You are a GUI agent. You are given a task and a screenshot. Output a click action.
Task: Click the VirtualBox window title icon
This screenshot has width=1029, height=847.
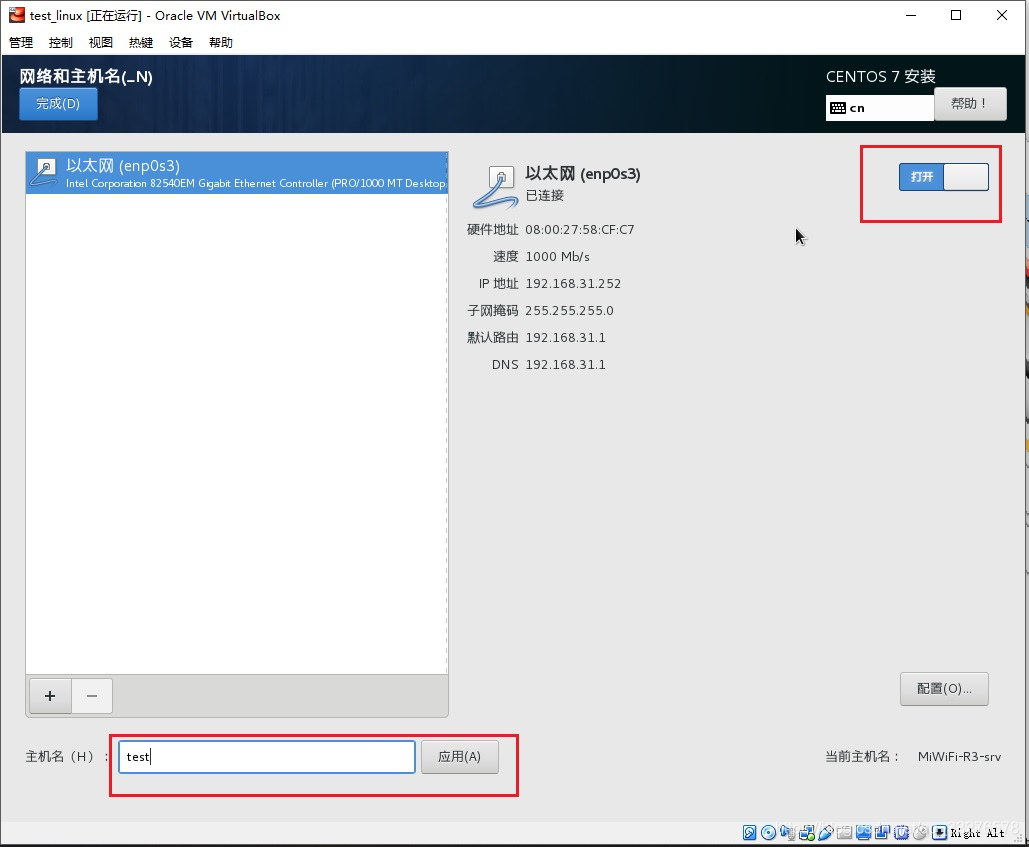coord(16,14)
